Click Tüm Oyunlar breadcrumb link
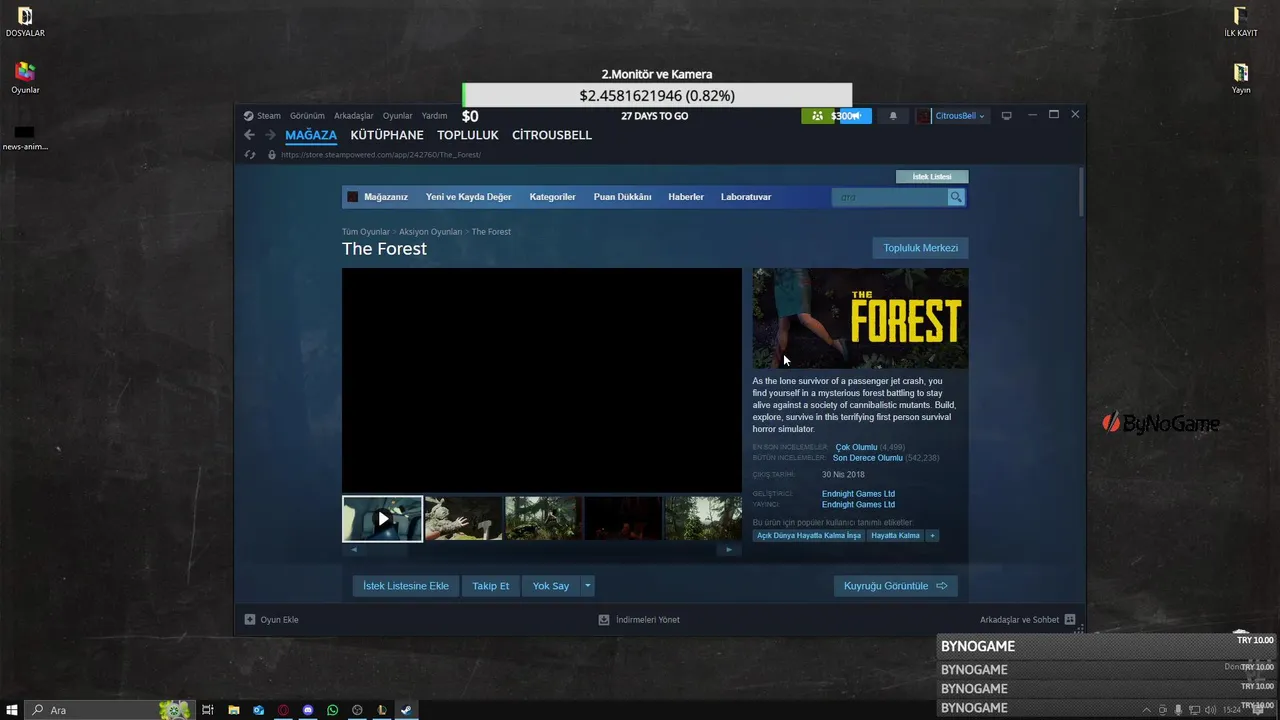Viewport: 1280px width, 720px height. tap(366, 232)
